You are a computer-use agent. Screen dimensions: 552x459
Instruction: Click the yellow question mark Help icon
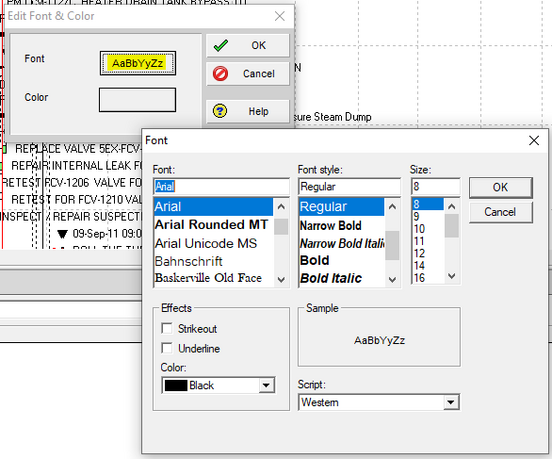(x=220, y=111)
